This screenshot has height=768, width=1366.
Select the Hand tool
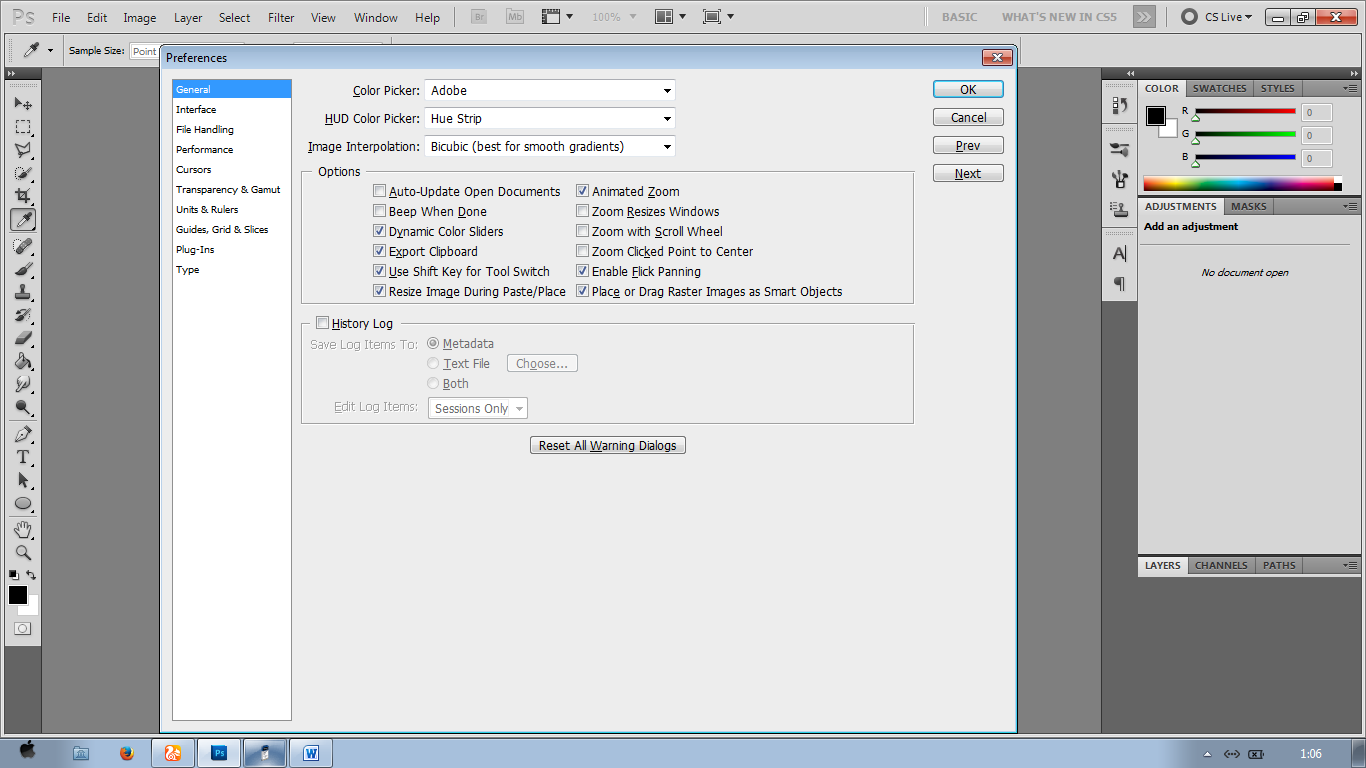point(22,529)
